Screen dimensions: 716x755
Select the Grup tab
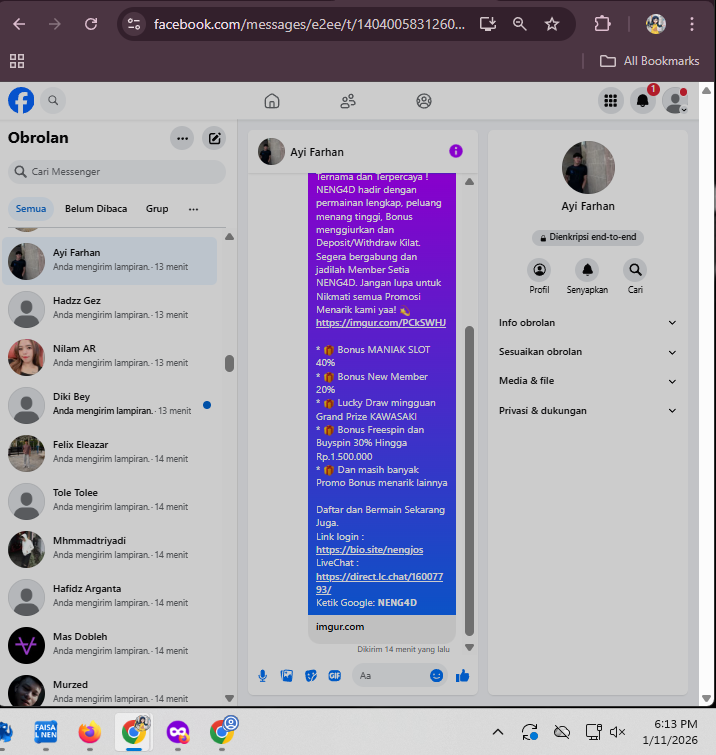pyautogui.click(x=157, y=208)
